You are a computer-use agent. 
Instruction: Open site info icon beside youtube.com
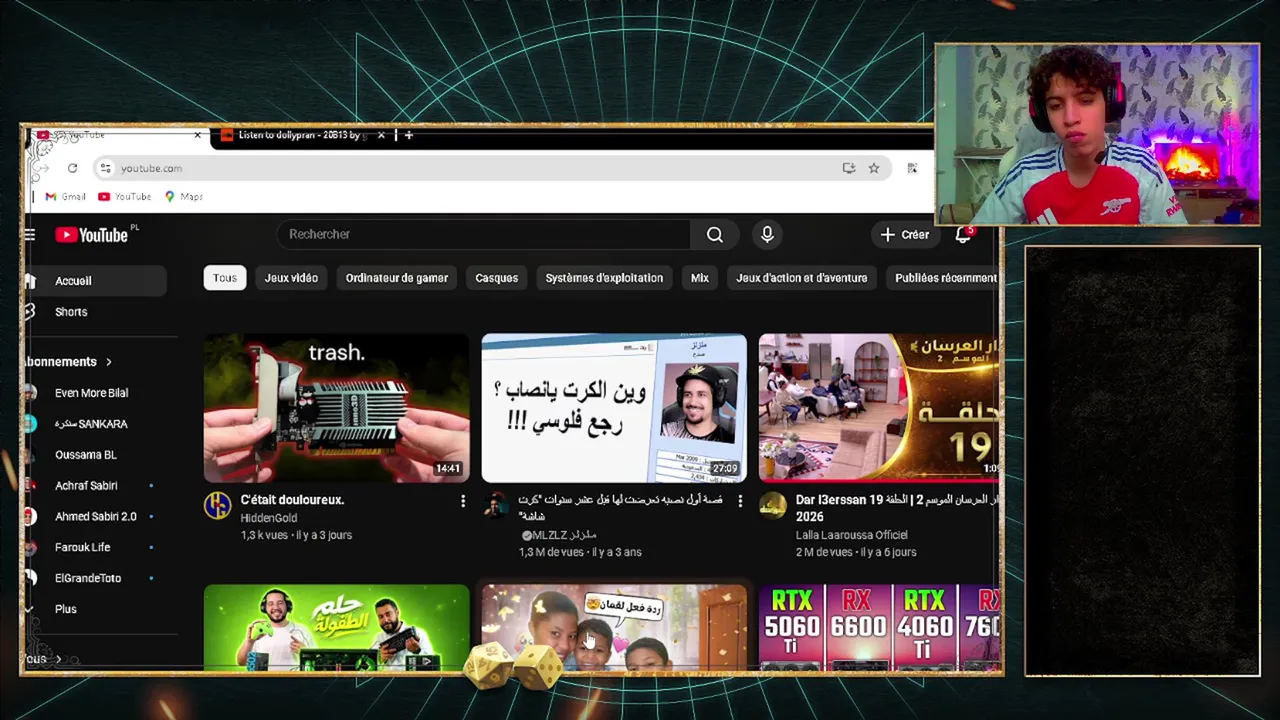tap(105, 168)
